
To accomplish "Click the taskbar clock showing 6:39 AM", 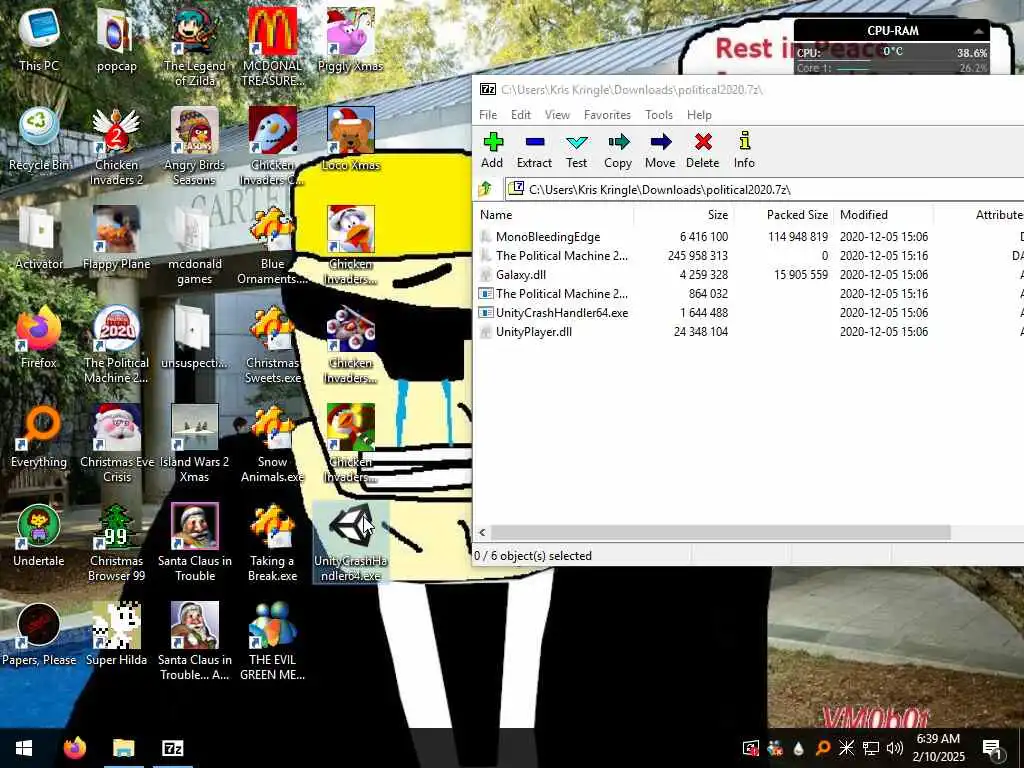I will [938, 748].
